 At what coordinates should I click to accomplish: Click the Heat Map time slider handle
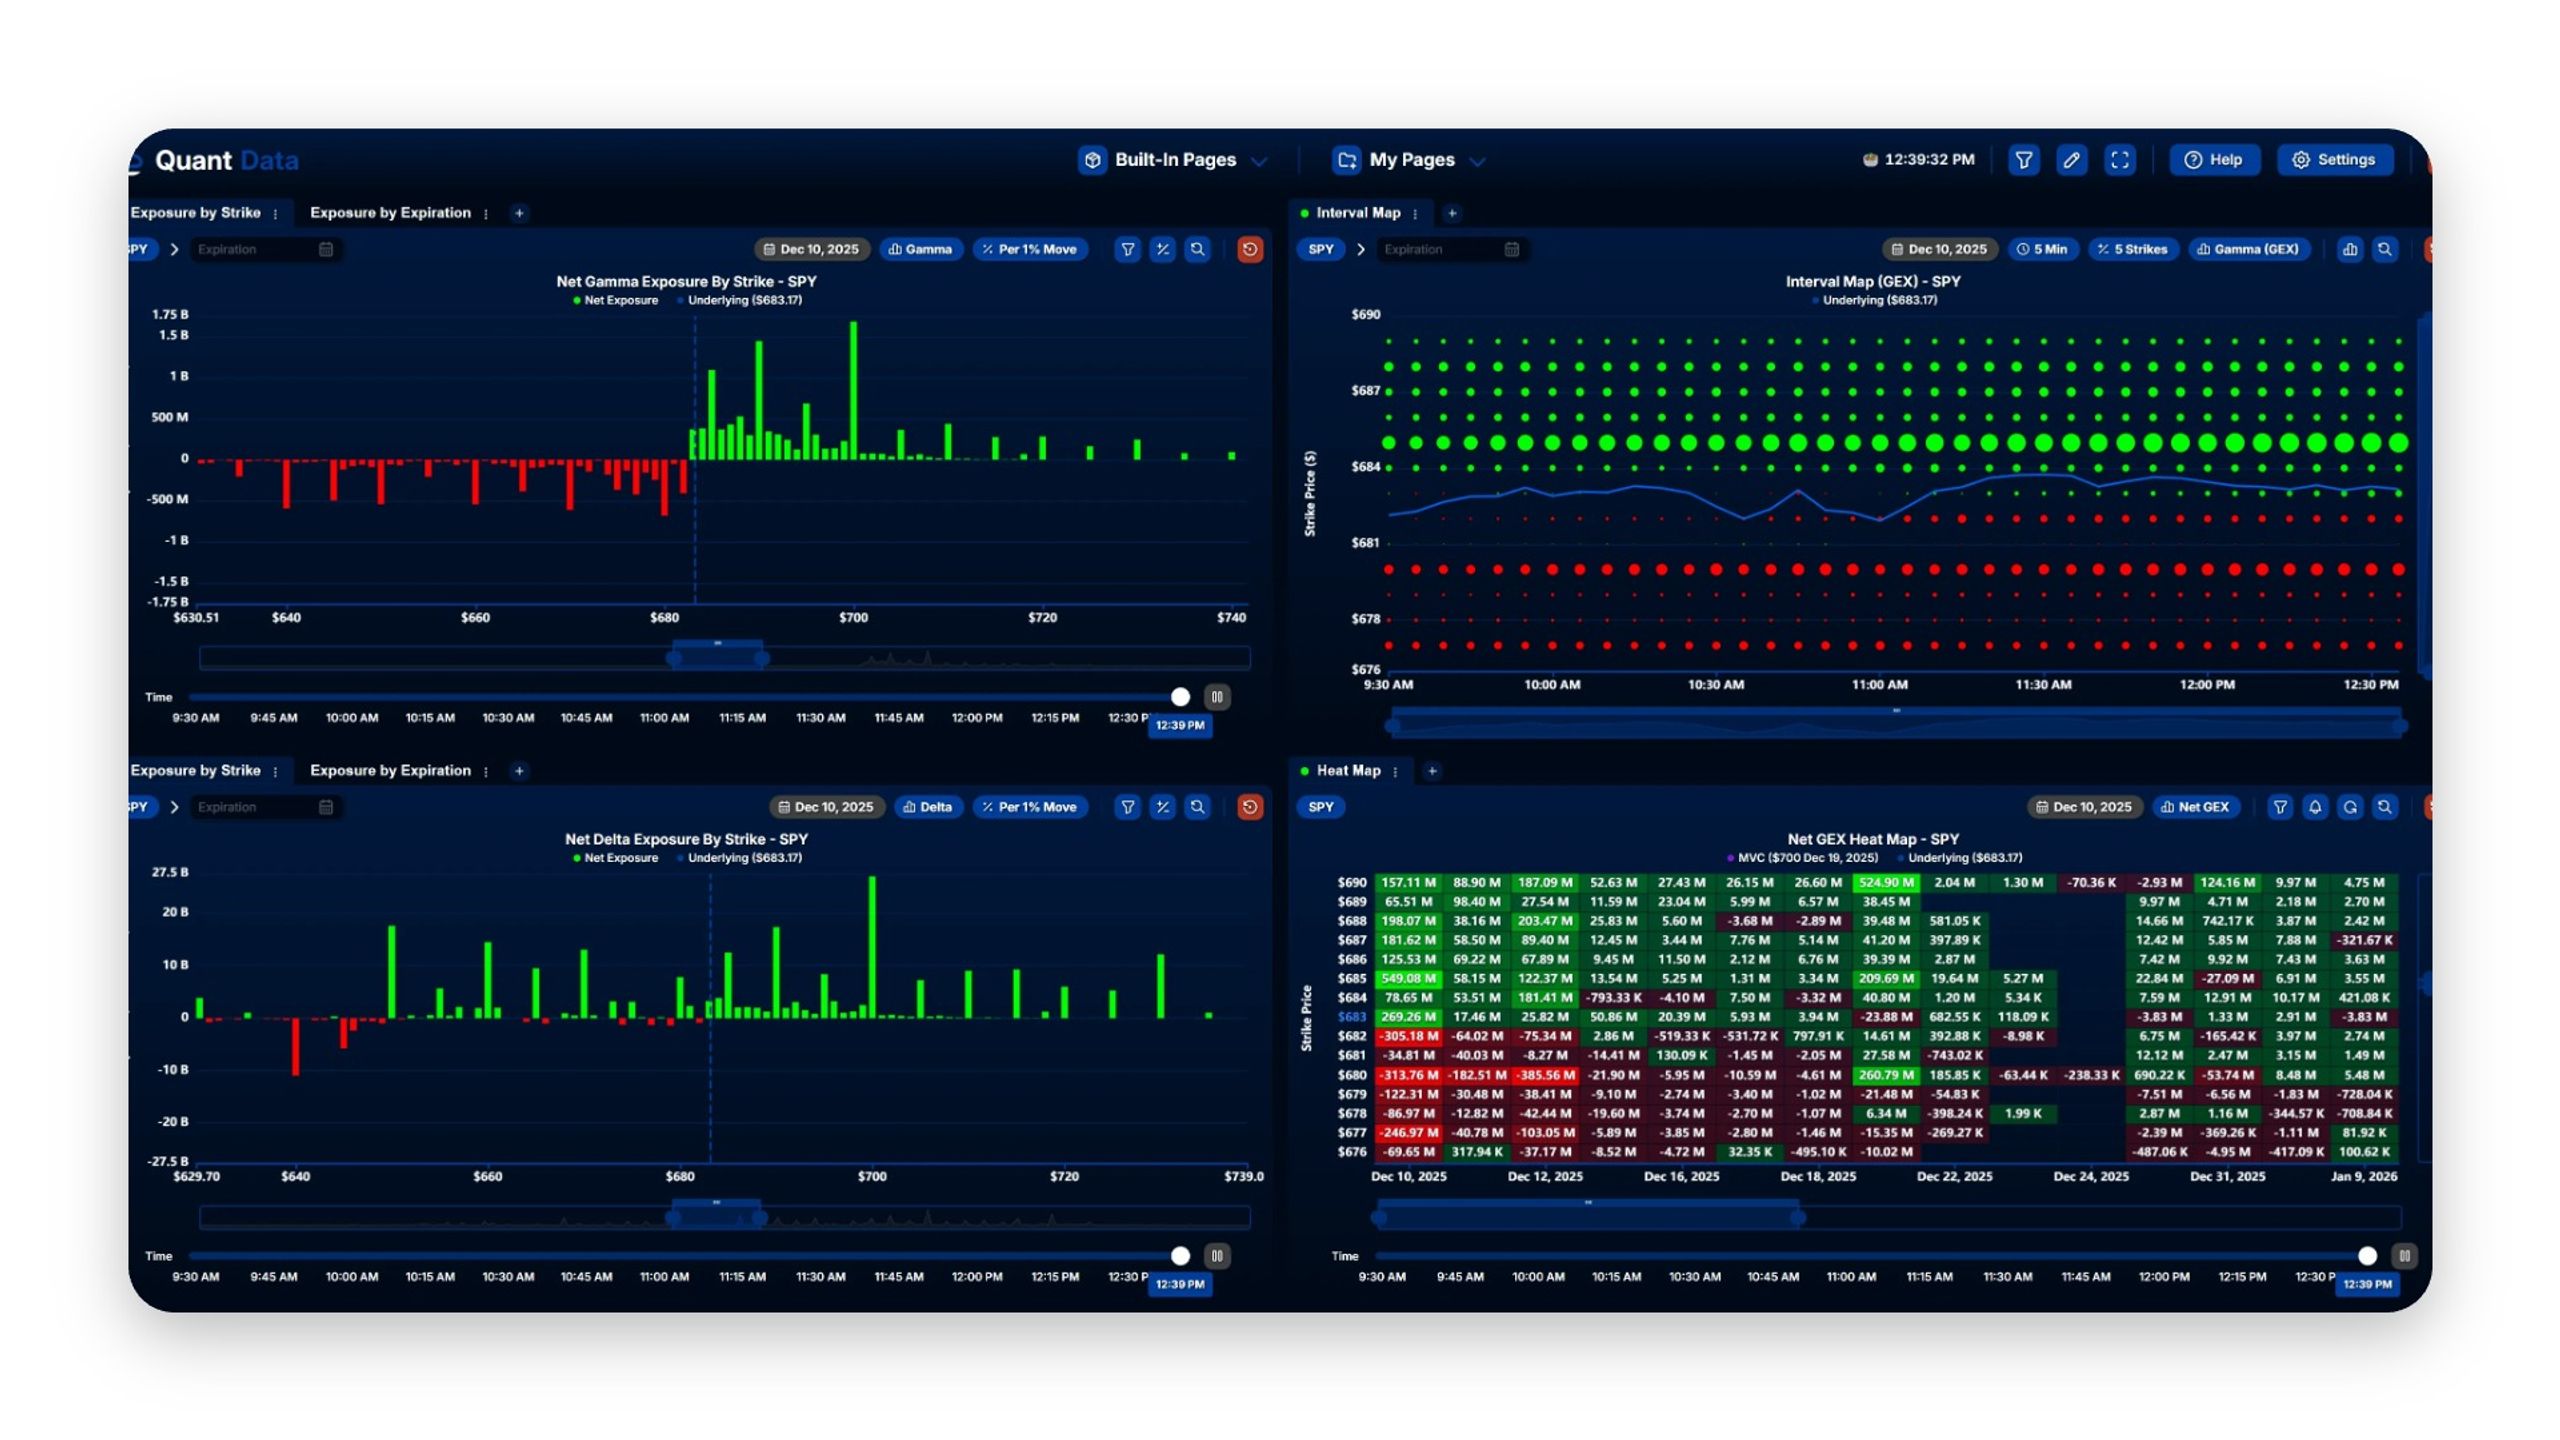pyautogui.click(x=2367, y=1256)
